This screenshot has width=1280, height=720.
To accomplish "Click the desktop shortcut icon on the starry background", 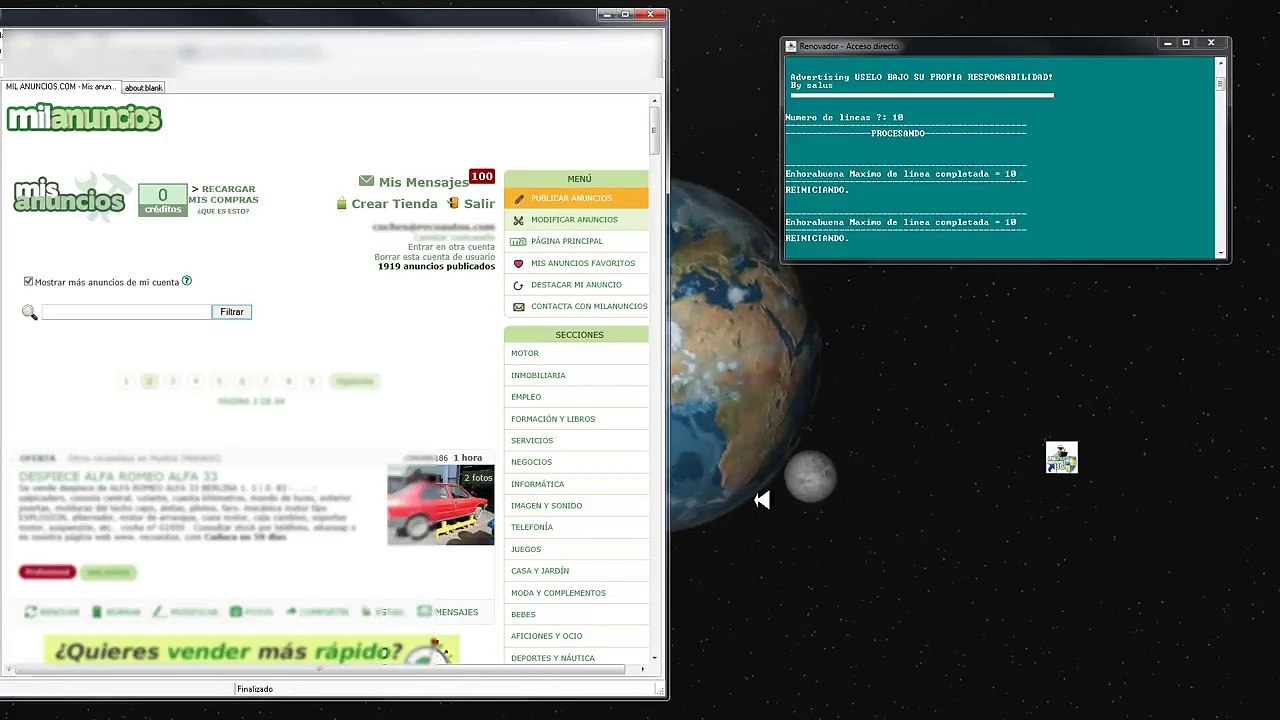I will 1062,457.
